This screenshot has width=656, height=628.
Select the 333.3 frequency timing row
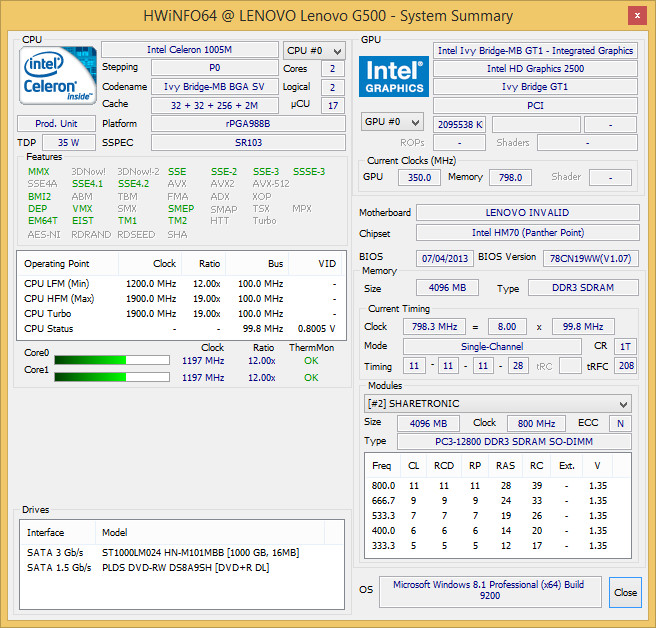497,546
